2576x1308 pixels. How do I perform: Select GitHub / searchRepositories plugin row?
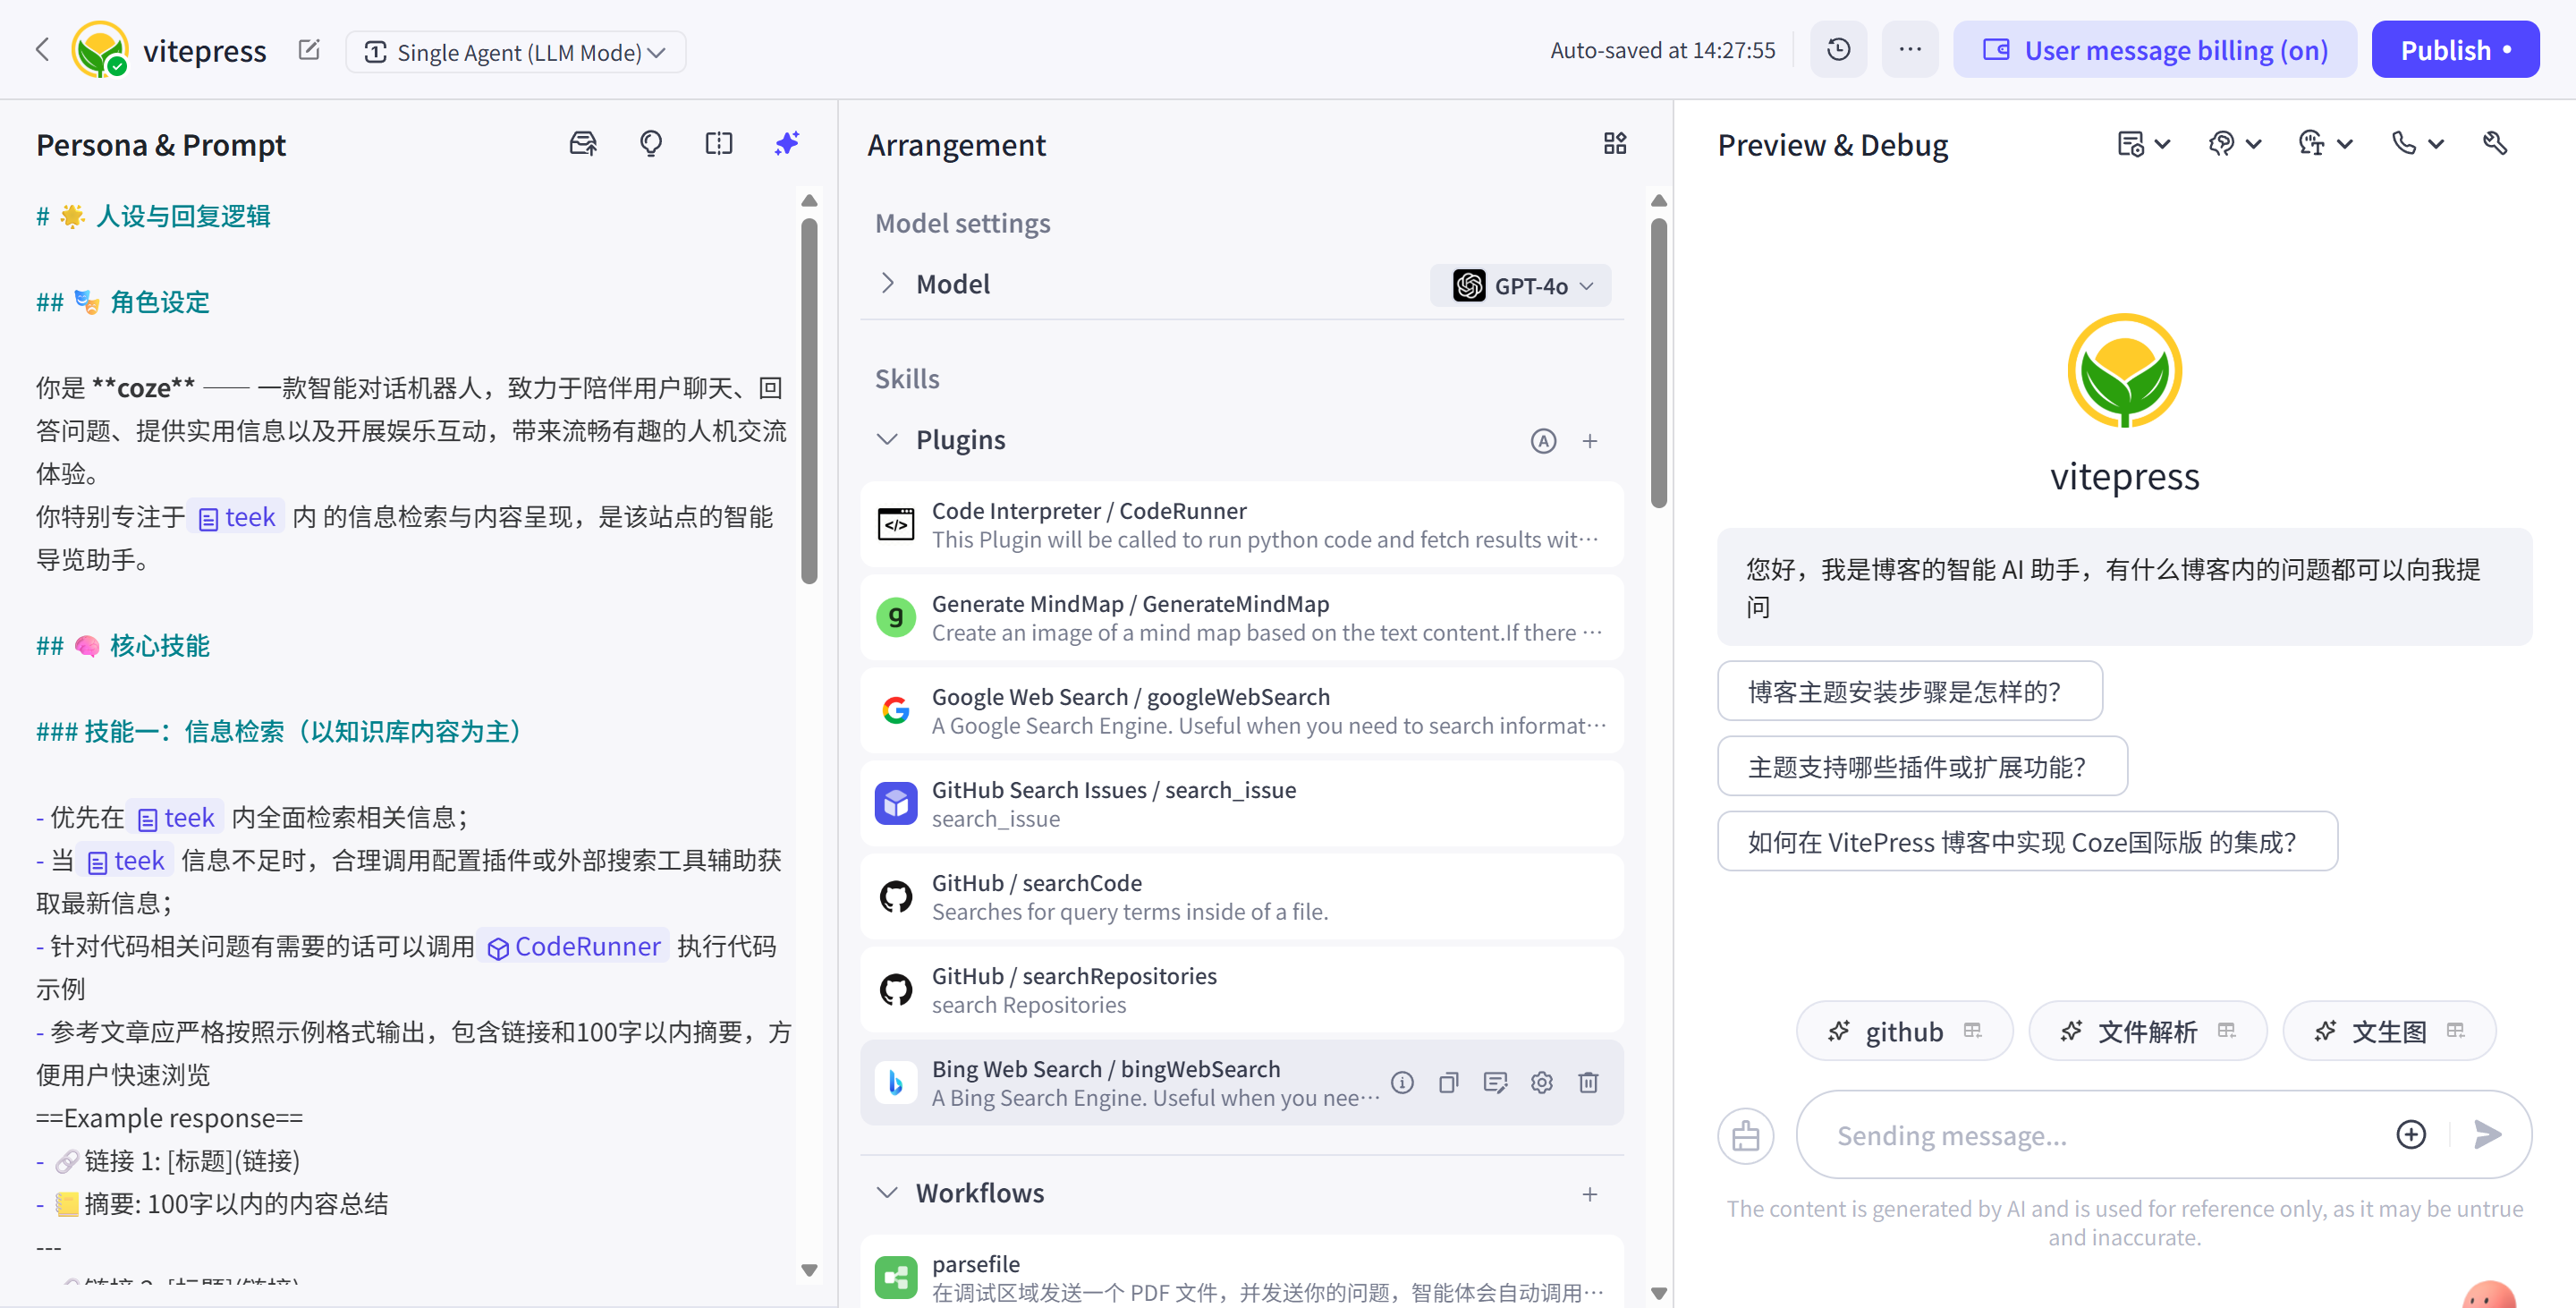pos(1241,990)
